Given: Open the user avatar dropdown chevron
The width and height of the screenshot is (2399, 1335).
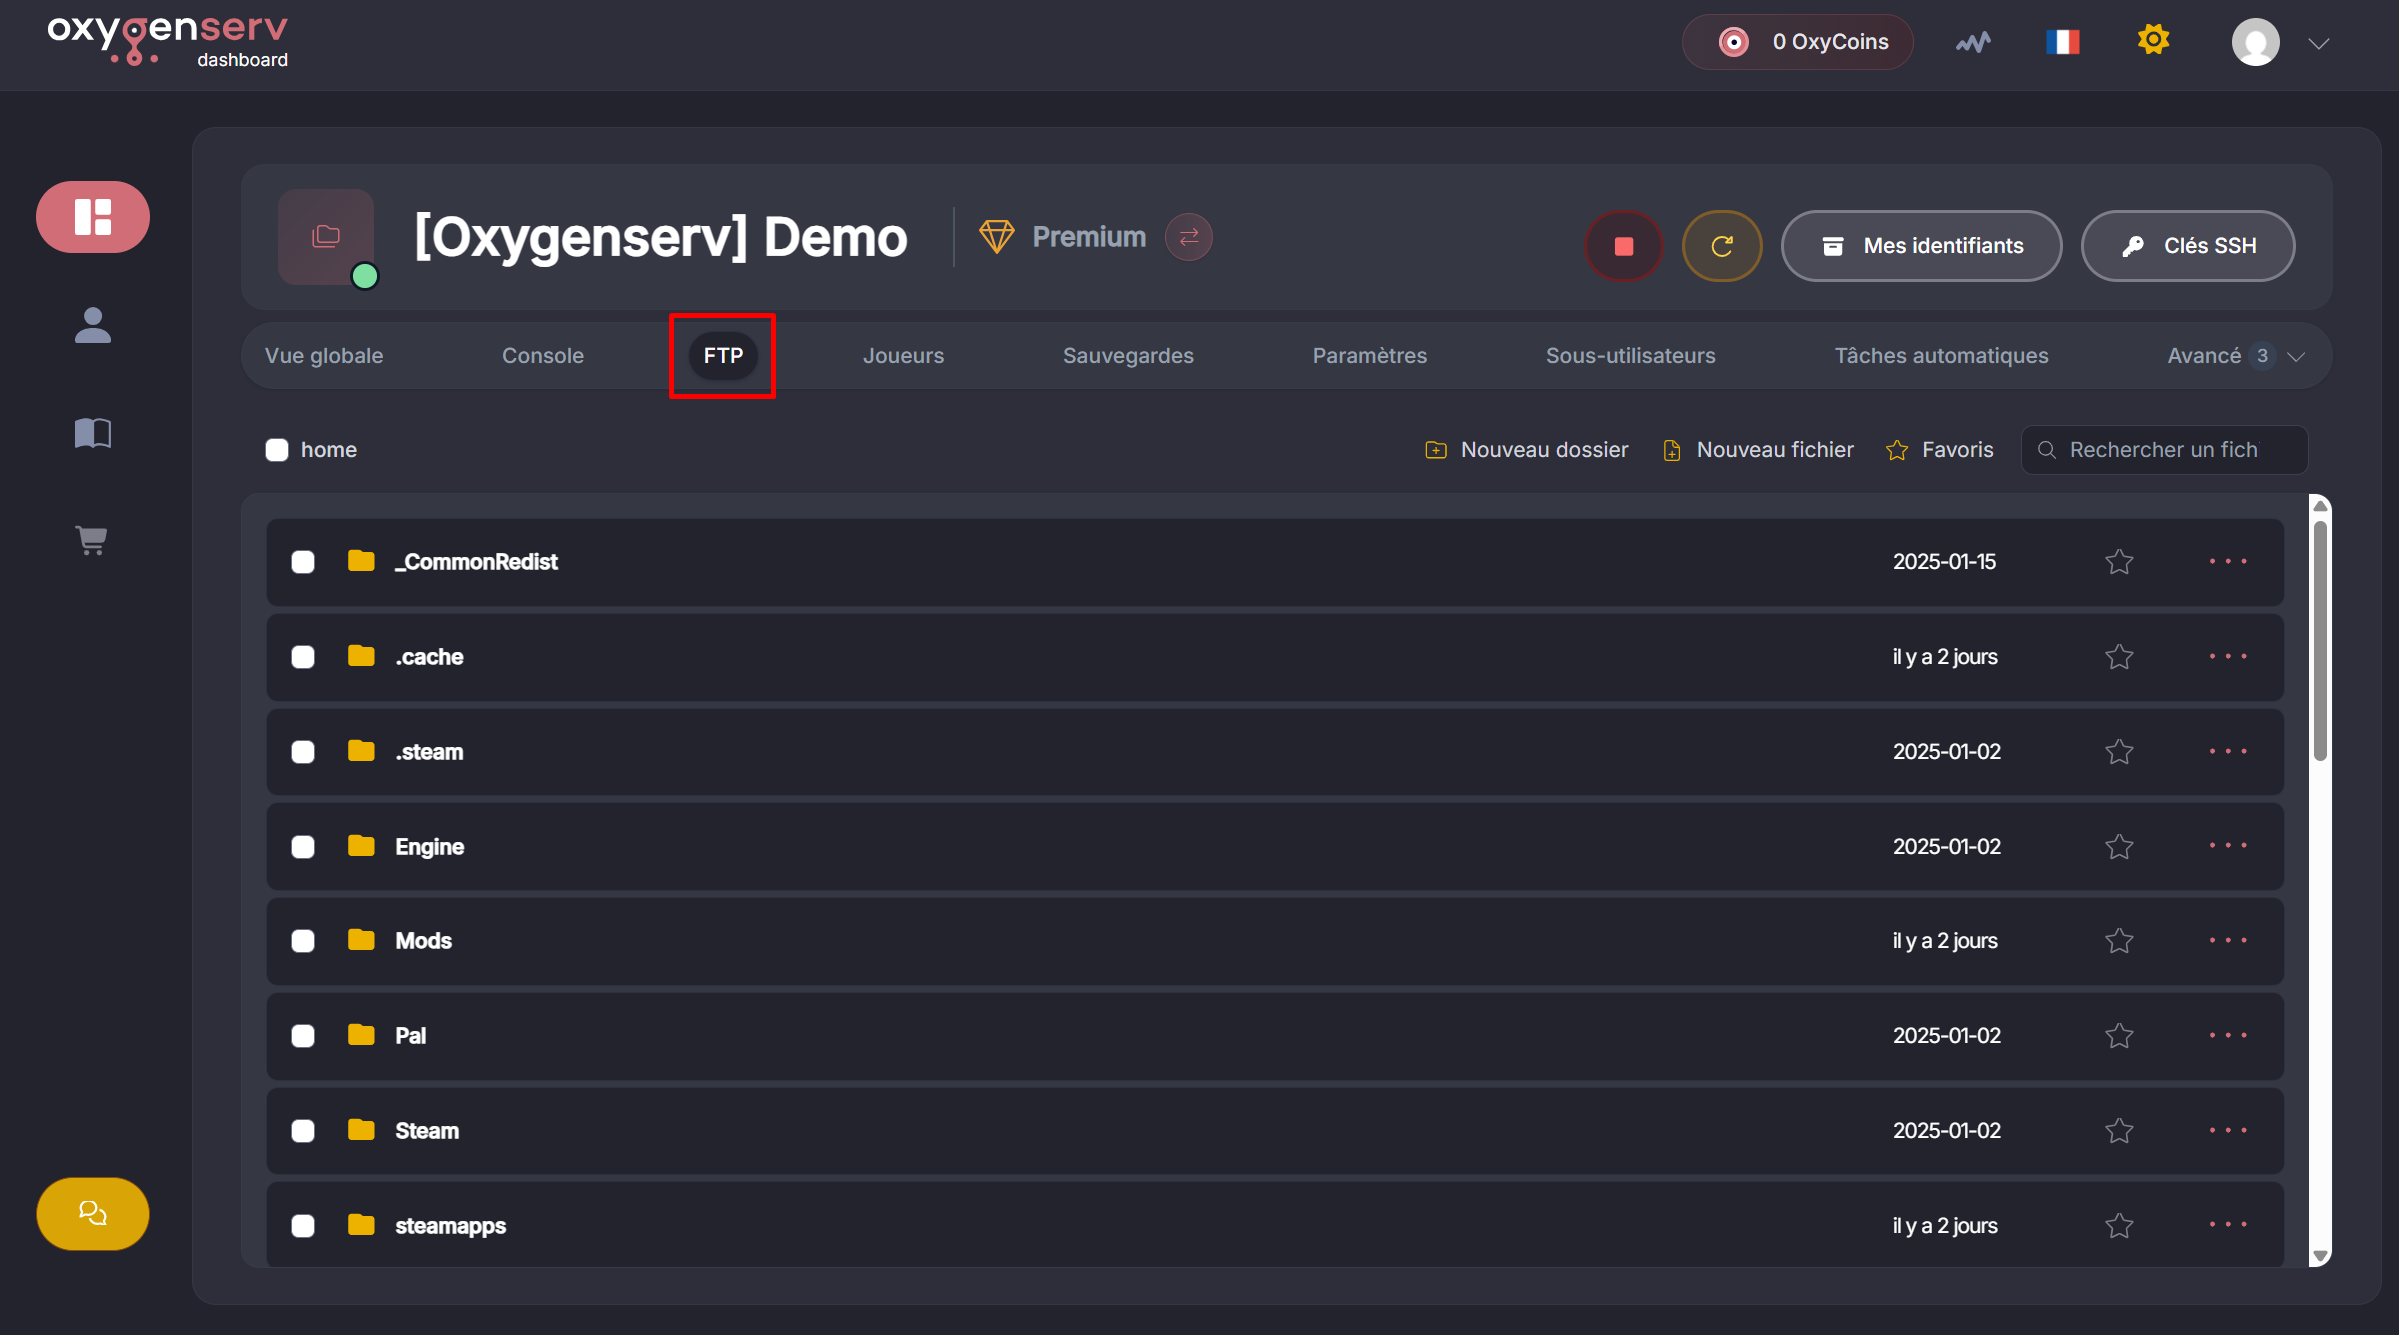Looking at the screenshot, I should pyautogui.click(x=2319, y=44).
